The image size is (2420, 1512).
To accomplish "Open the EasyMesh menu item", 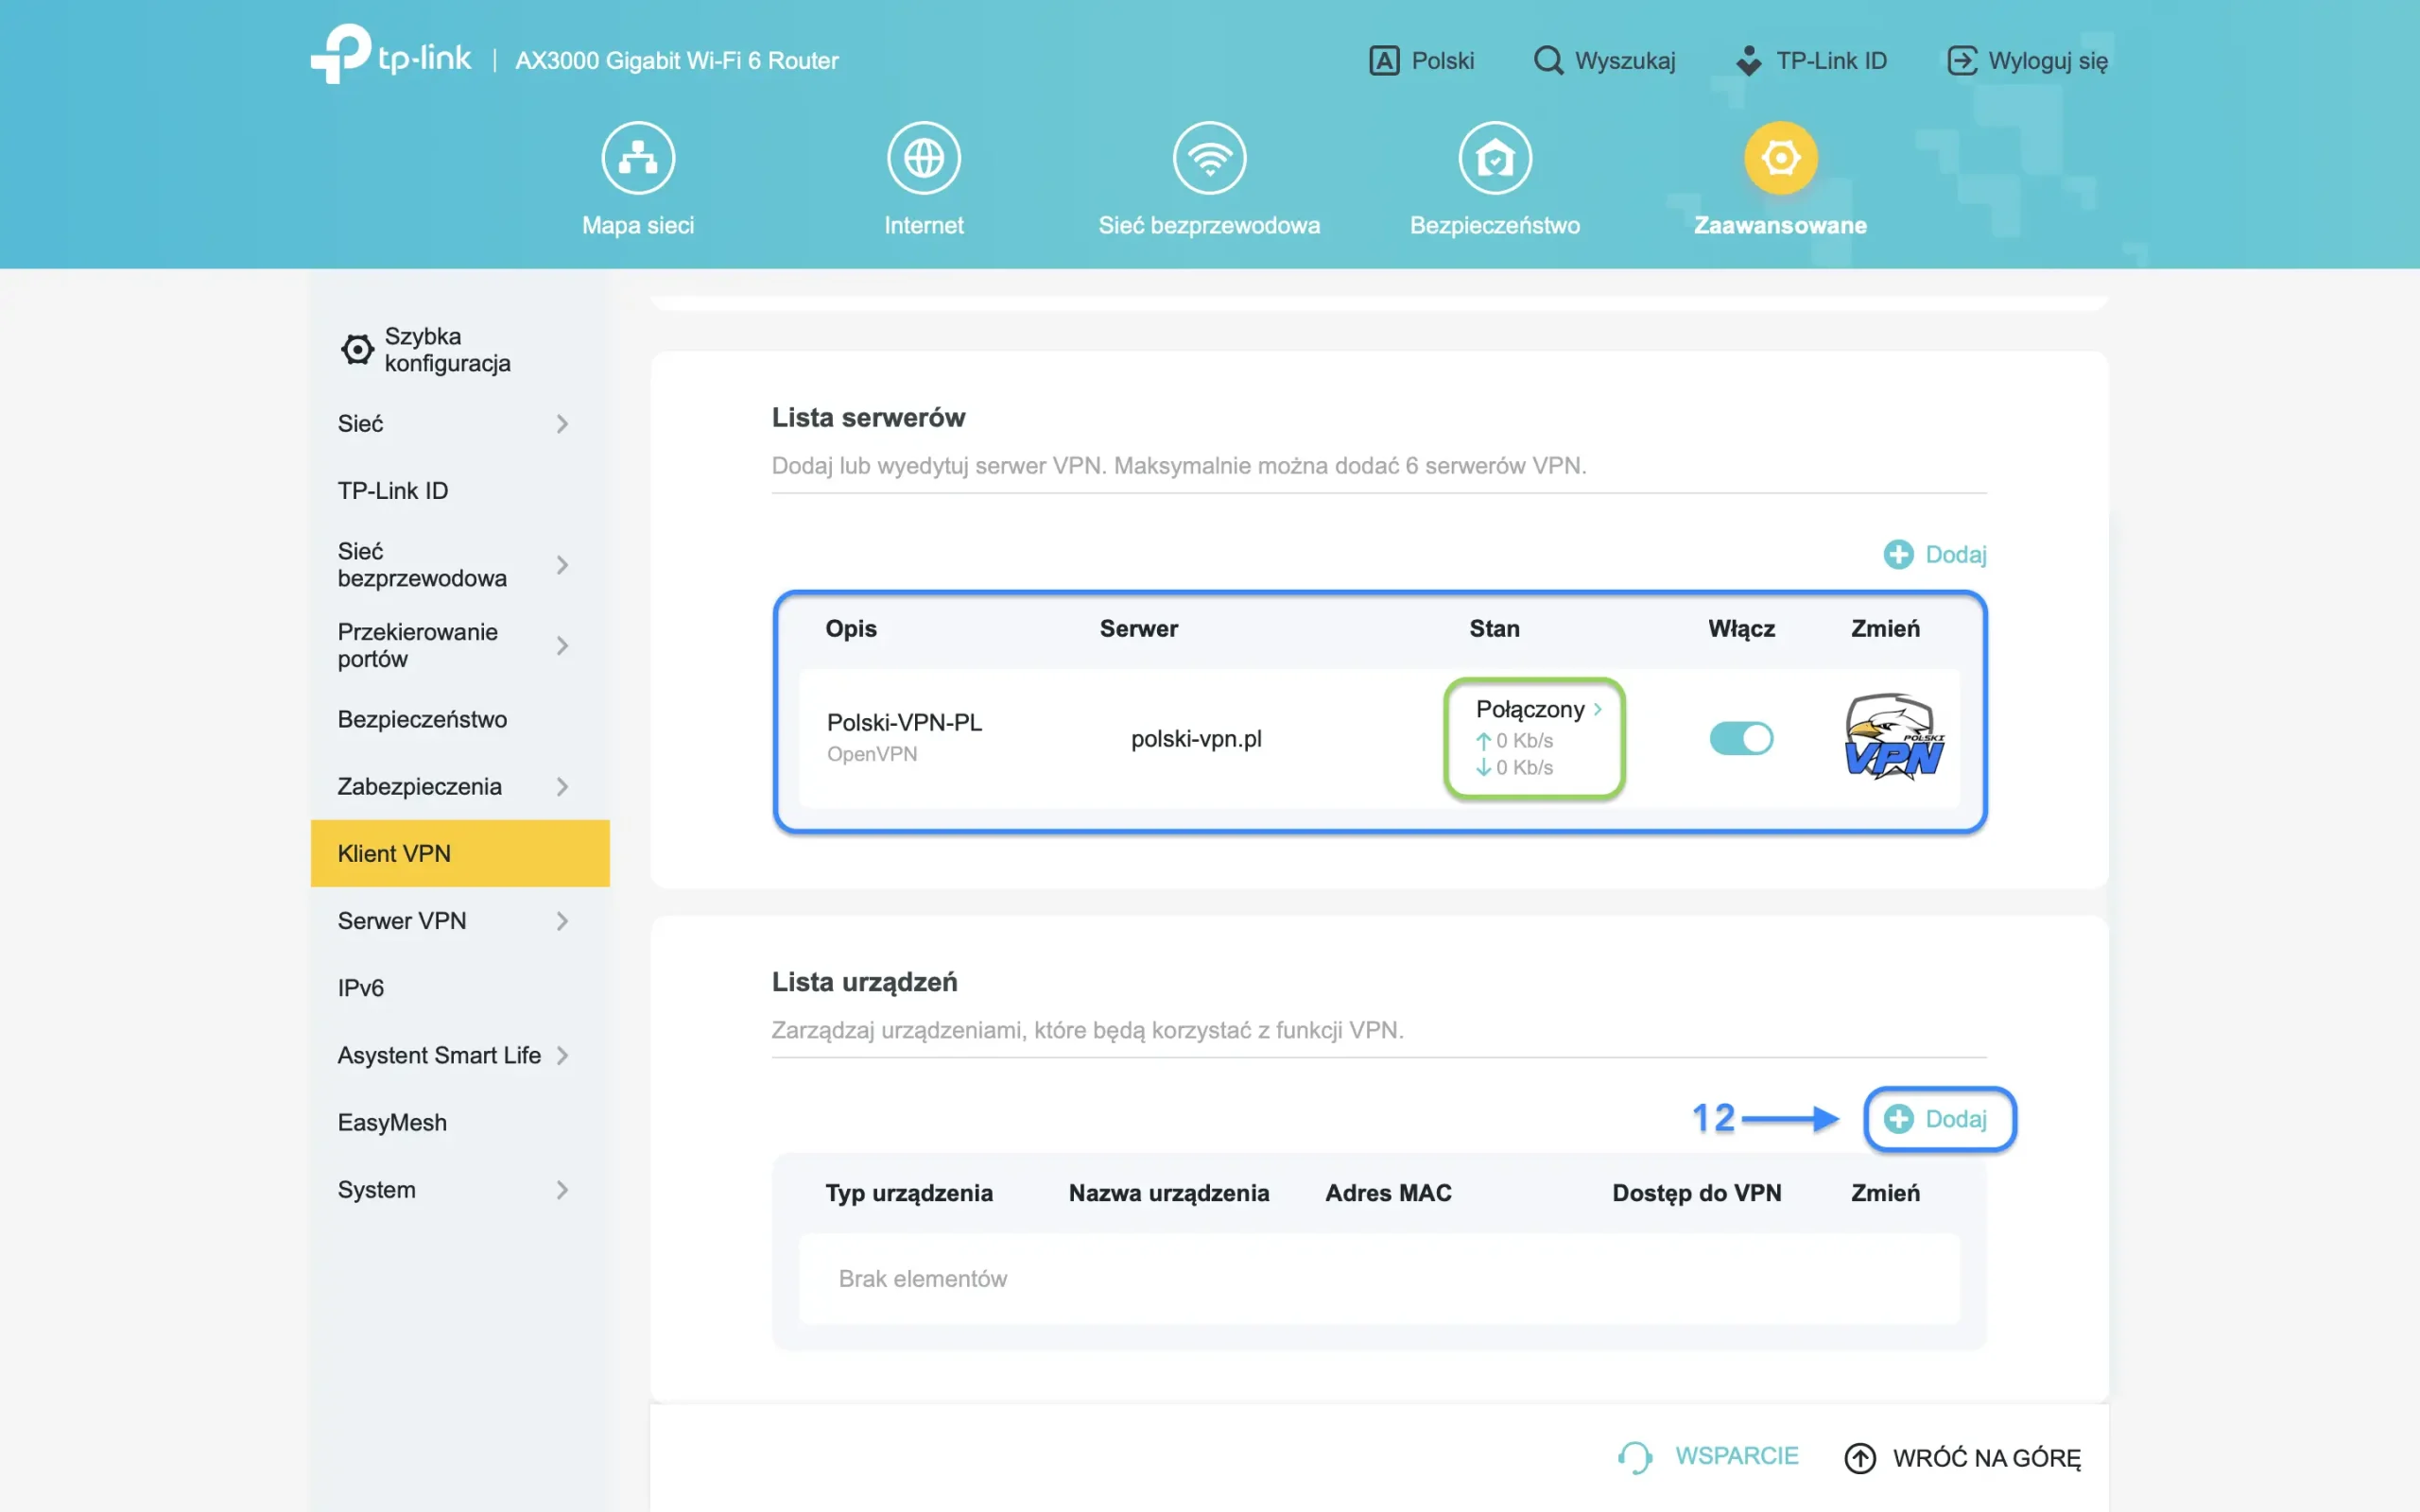I will 392,1122.
